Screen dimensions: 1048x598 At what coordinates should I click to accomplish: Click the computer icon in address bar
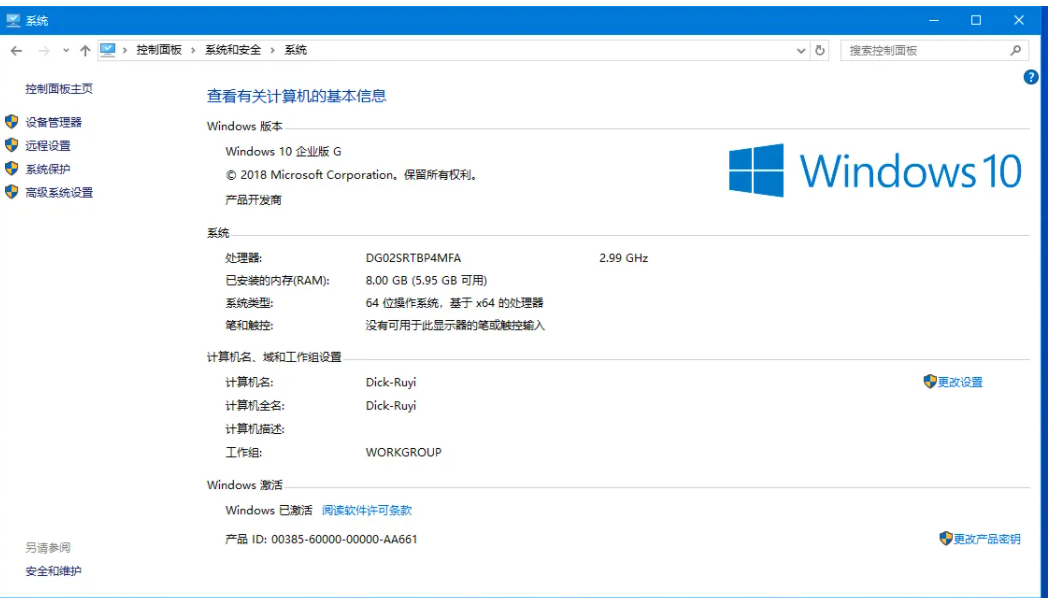click(108, 50)
